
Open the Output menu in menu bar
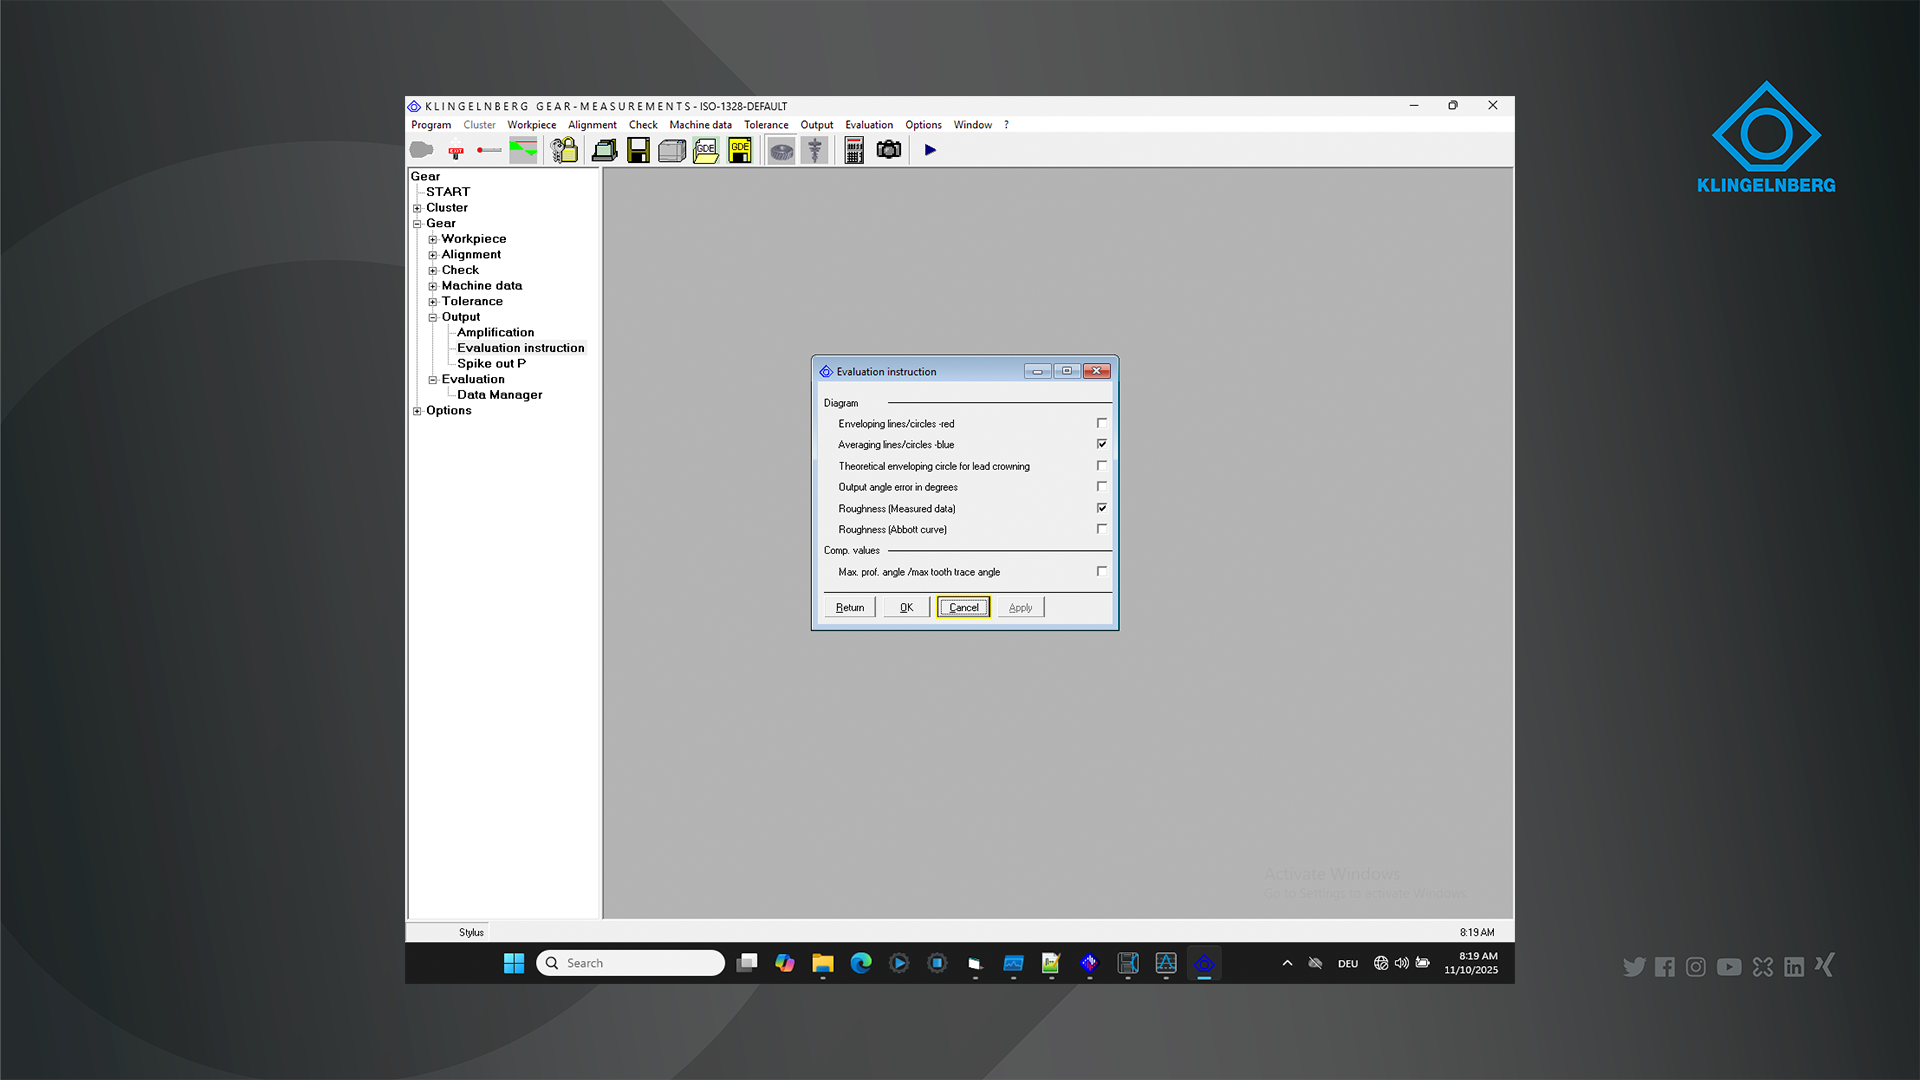pos(816,125)
